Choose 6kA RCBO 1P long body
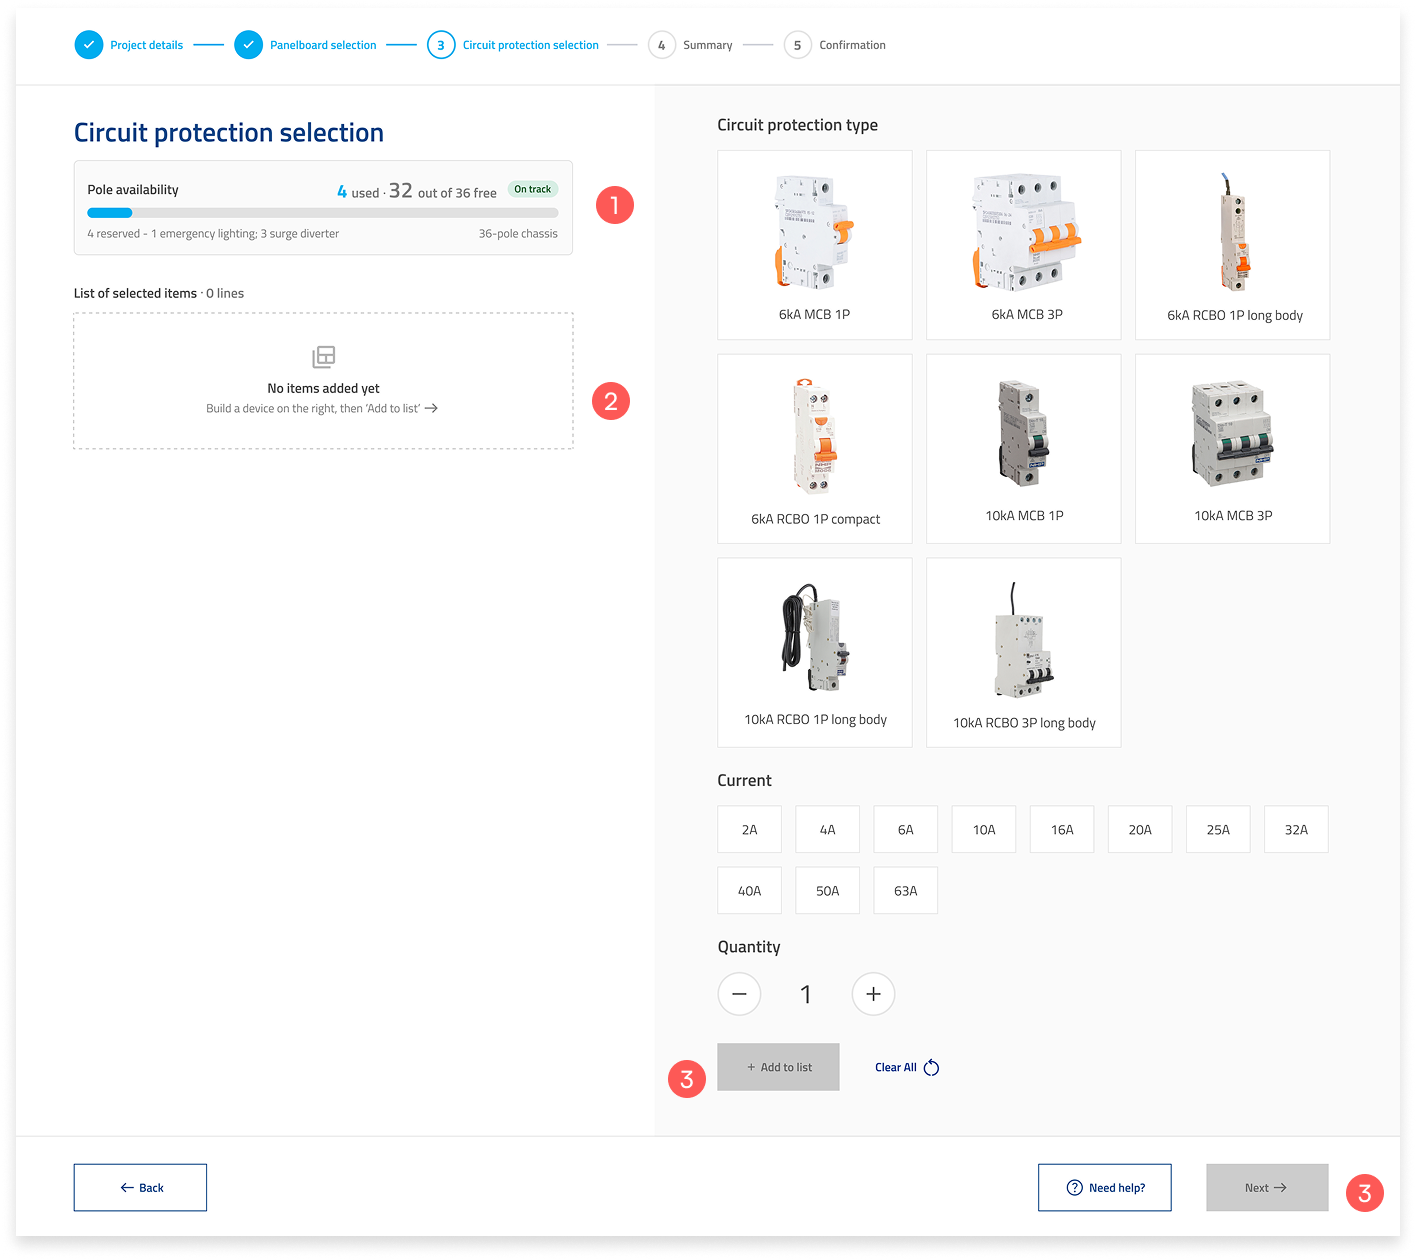1416x1260 pixels. click(1233, 245)
